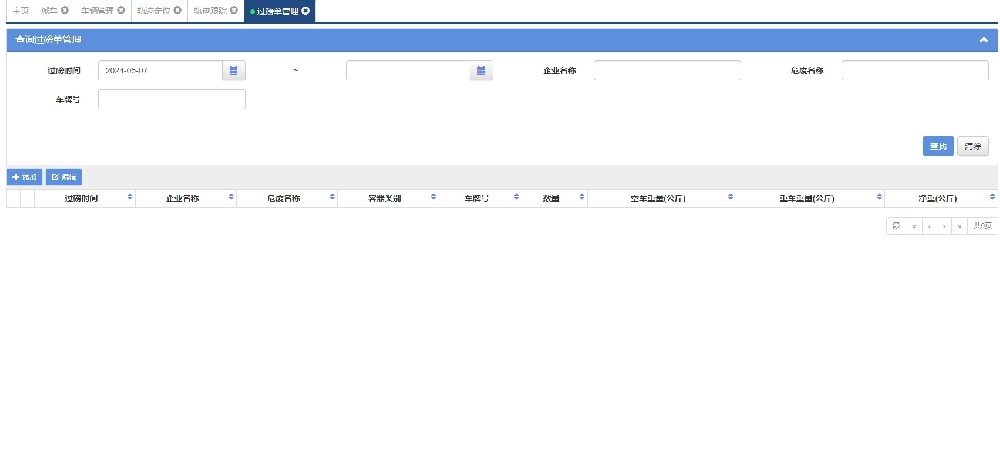Go to next page in pager

coord(944,226)
